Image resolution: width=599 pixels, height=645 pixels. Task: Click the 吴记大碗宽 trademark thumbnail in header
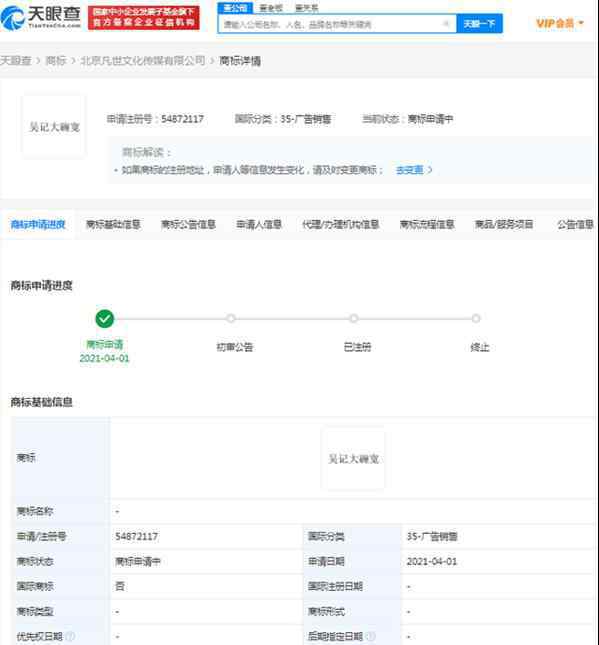54,127
